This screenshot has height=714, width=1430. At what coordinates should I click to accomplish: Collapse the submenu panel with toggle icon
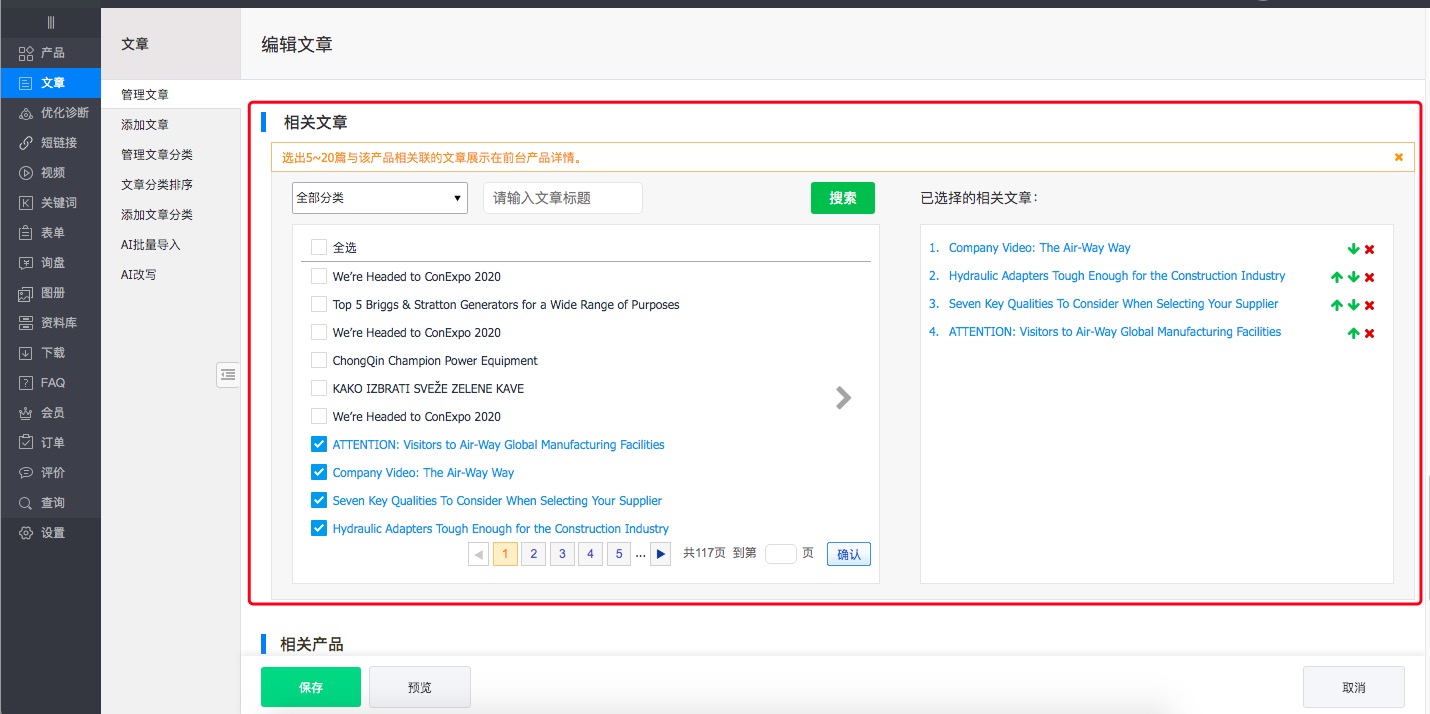[228, 374]
